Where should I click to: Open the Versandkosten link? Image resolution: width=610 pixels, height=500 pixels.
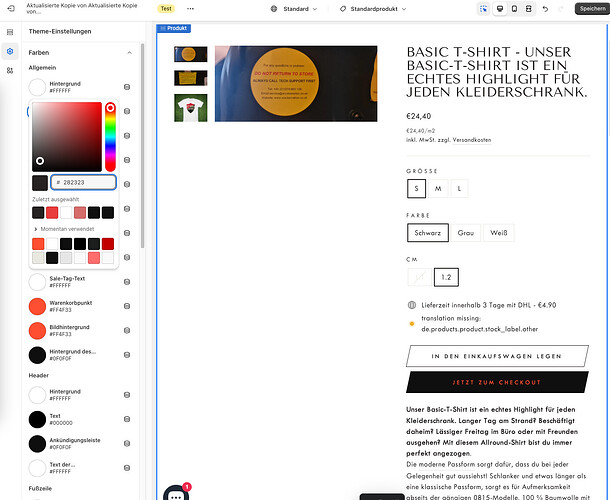tap(472, 140)
